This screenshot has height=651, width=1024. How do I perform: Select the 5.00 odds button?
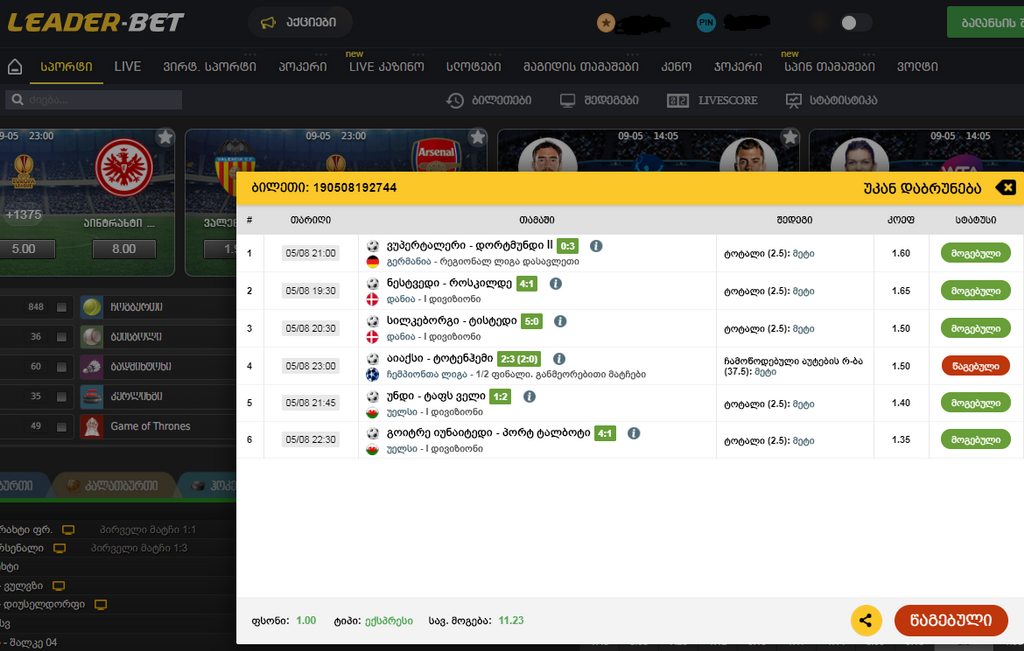pos(24,249)
